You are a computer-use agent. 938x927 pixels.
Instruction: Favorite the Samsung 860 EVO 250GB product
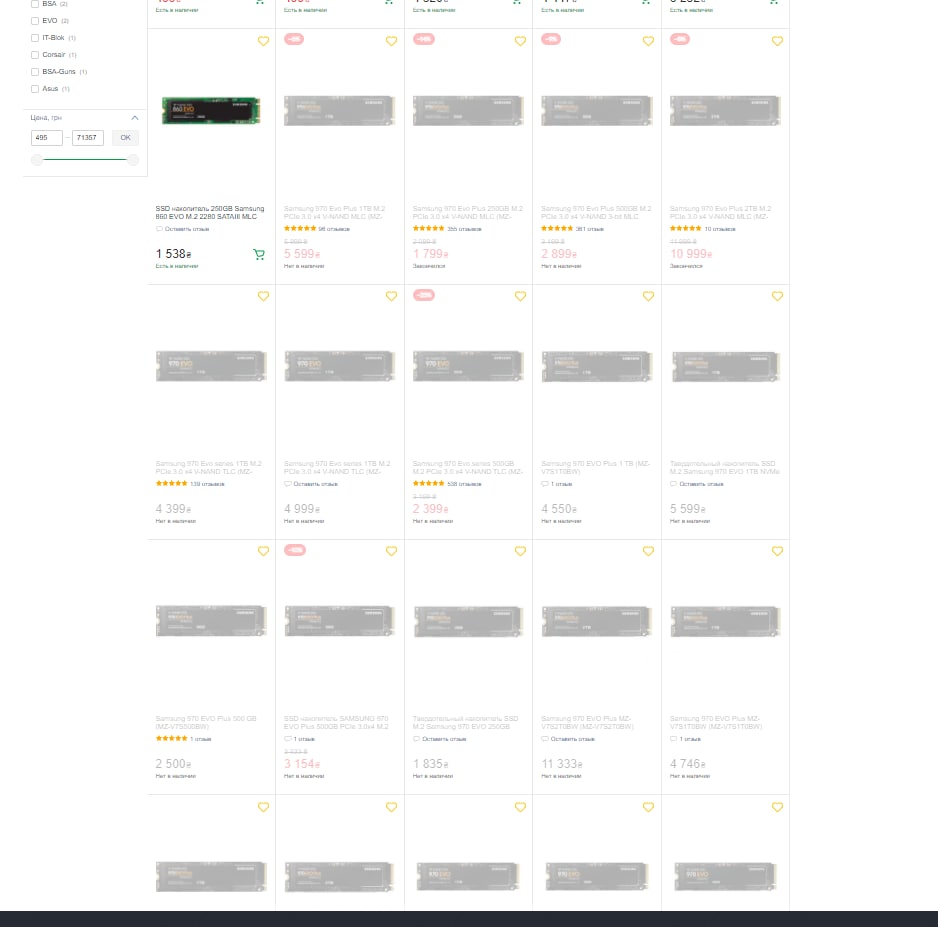pyautogui.click(x=263, y=41)
